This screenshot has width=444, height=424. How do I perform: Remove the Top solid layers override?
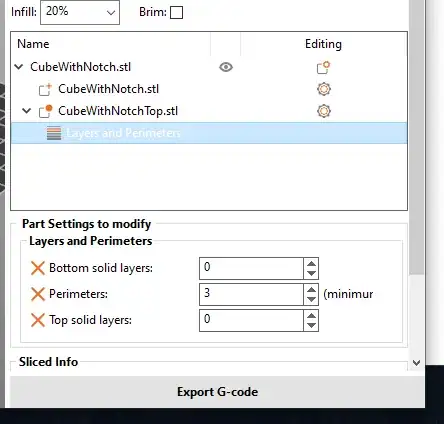[38, 320]
